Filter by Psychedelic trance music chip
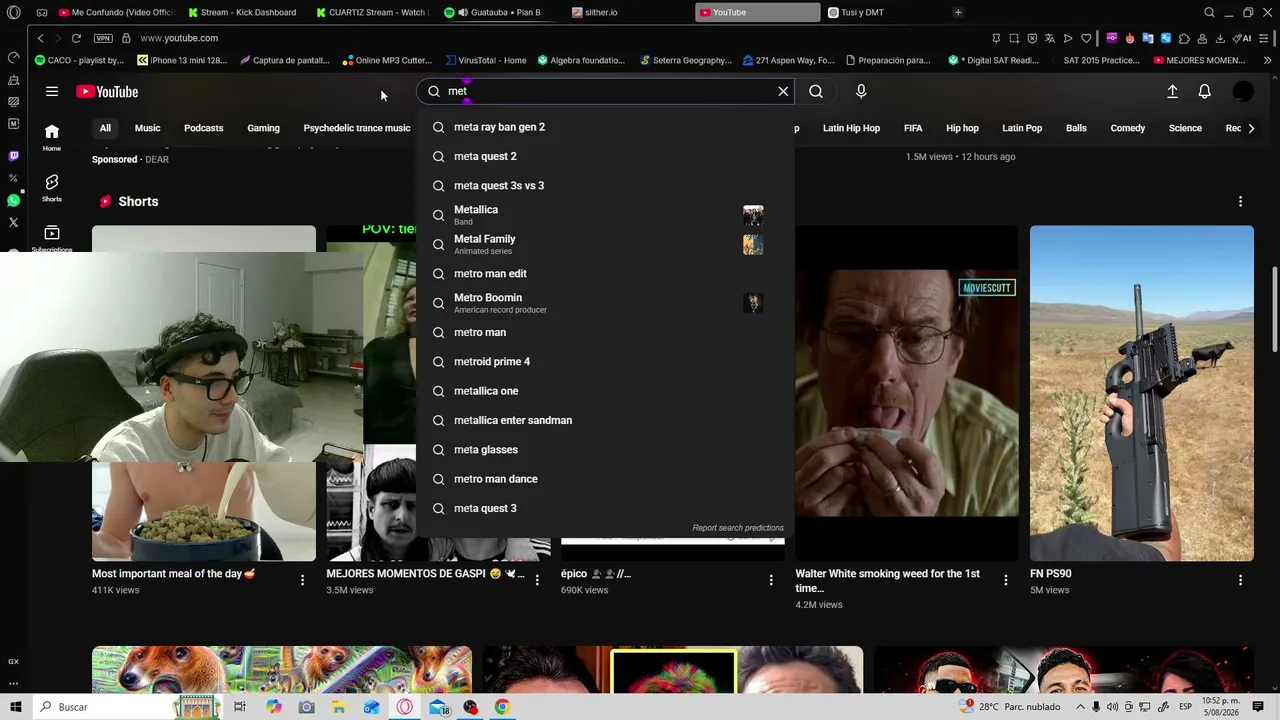This screenshot has height=720, width=1280. 357,128
